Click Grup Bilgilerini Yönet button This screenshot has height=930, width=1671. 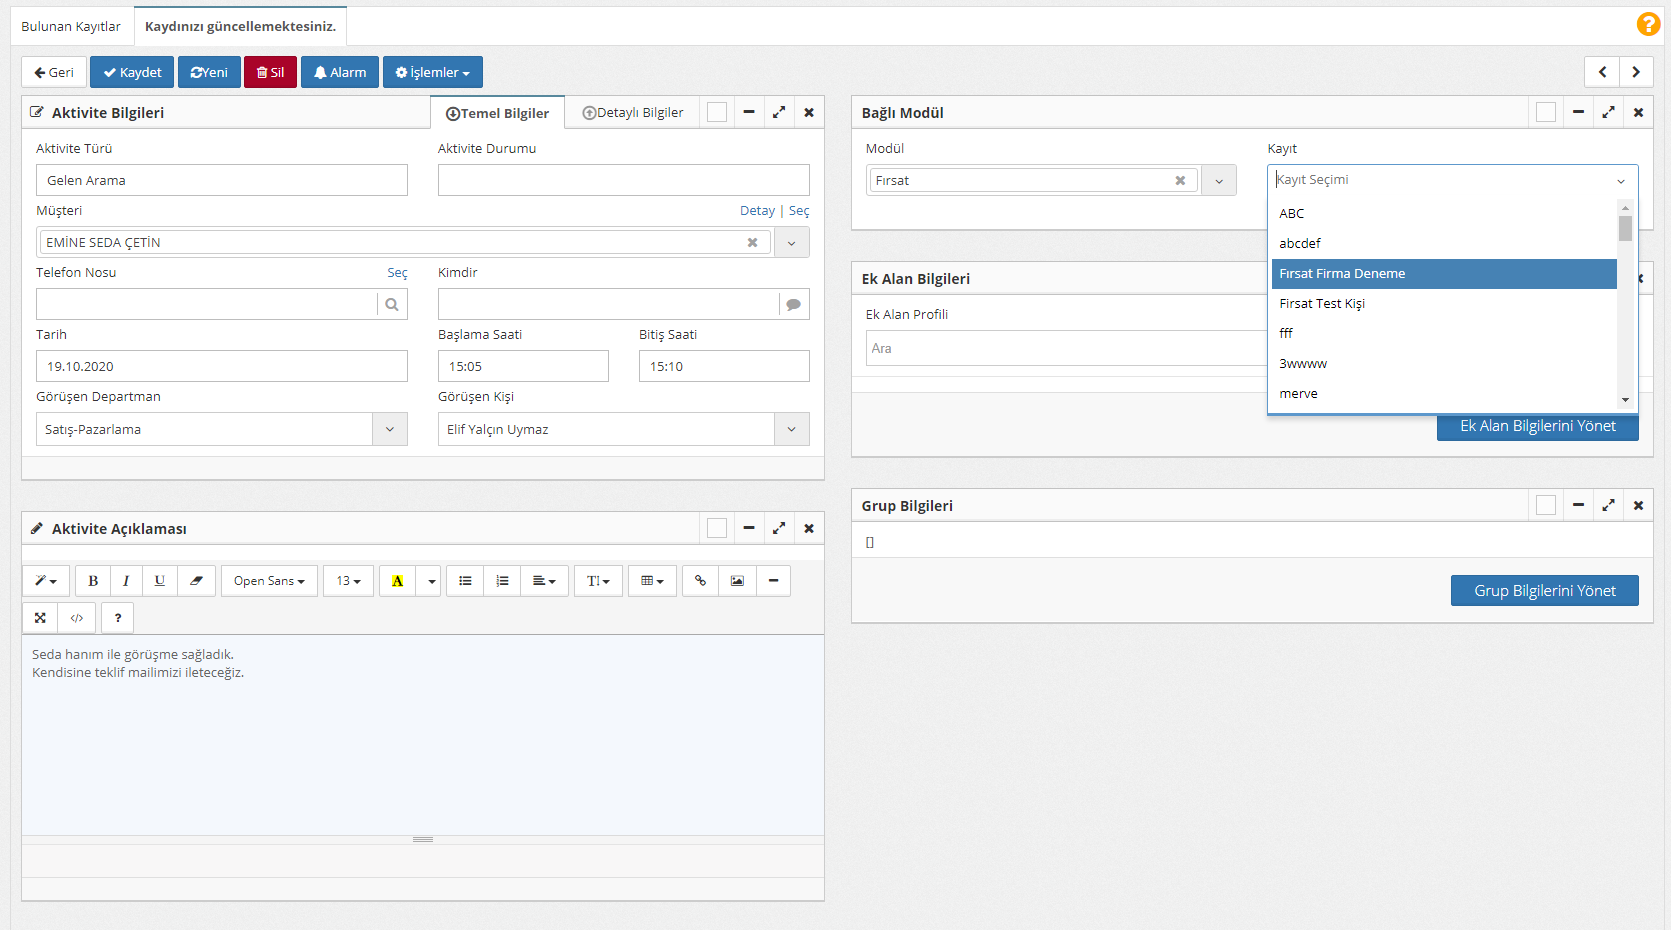(1544, 591)
